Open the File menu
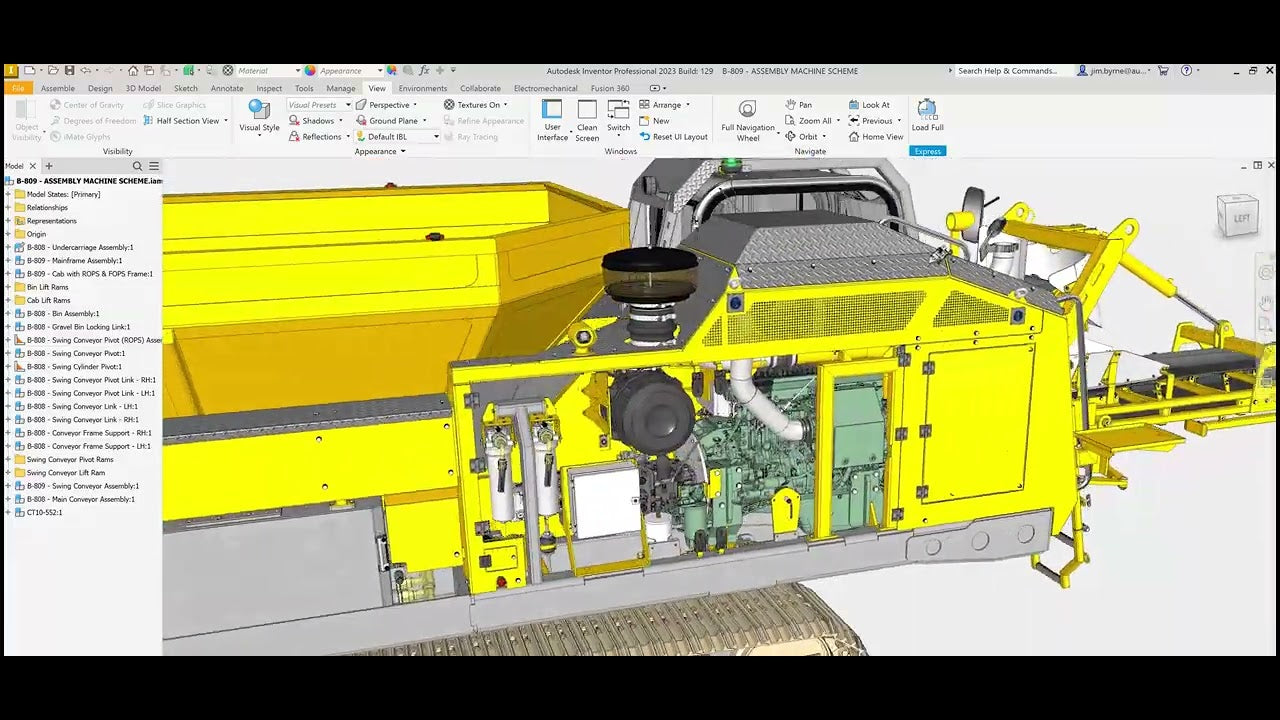Screen dimensions: 1280x720 (x=18, y=88)
